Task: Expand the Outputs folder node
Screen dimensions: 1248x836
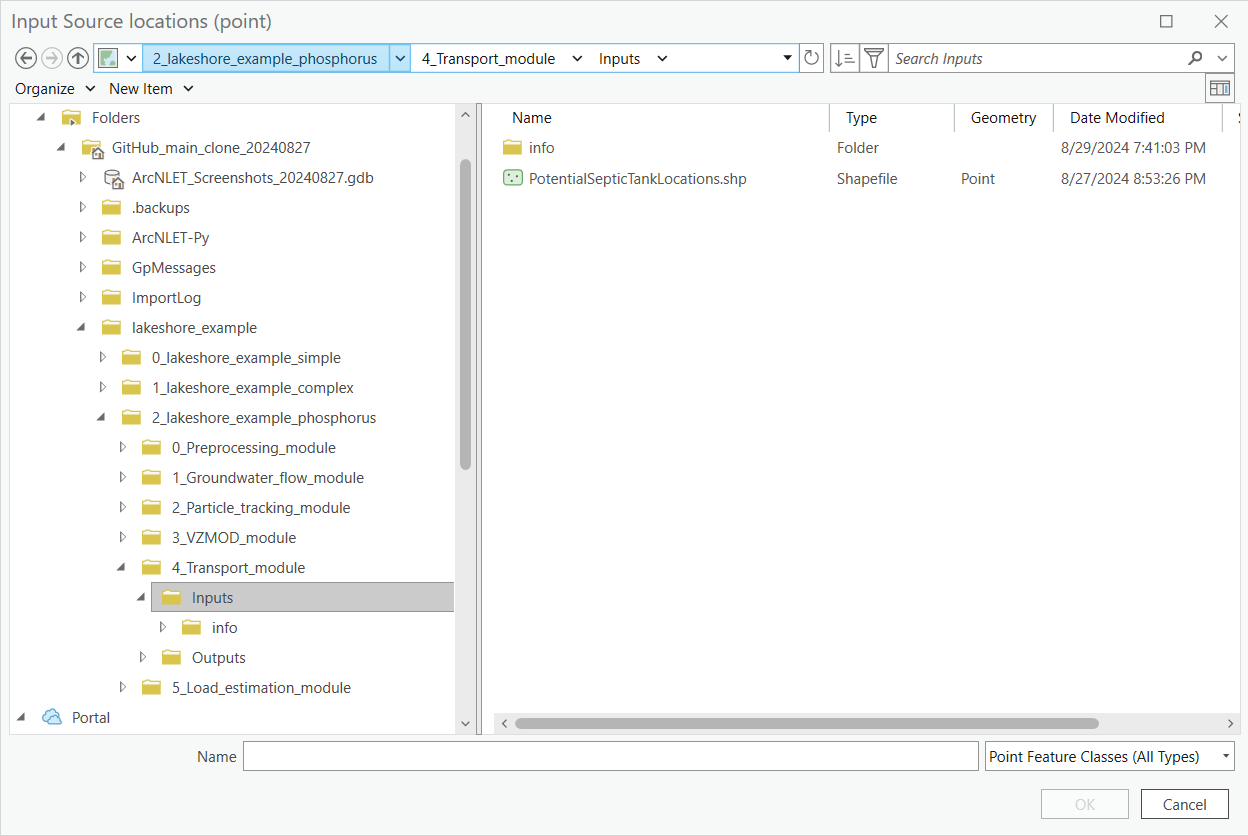Action: coord(143,657)
